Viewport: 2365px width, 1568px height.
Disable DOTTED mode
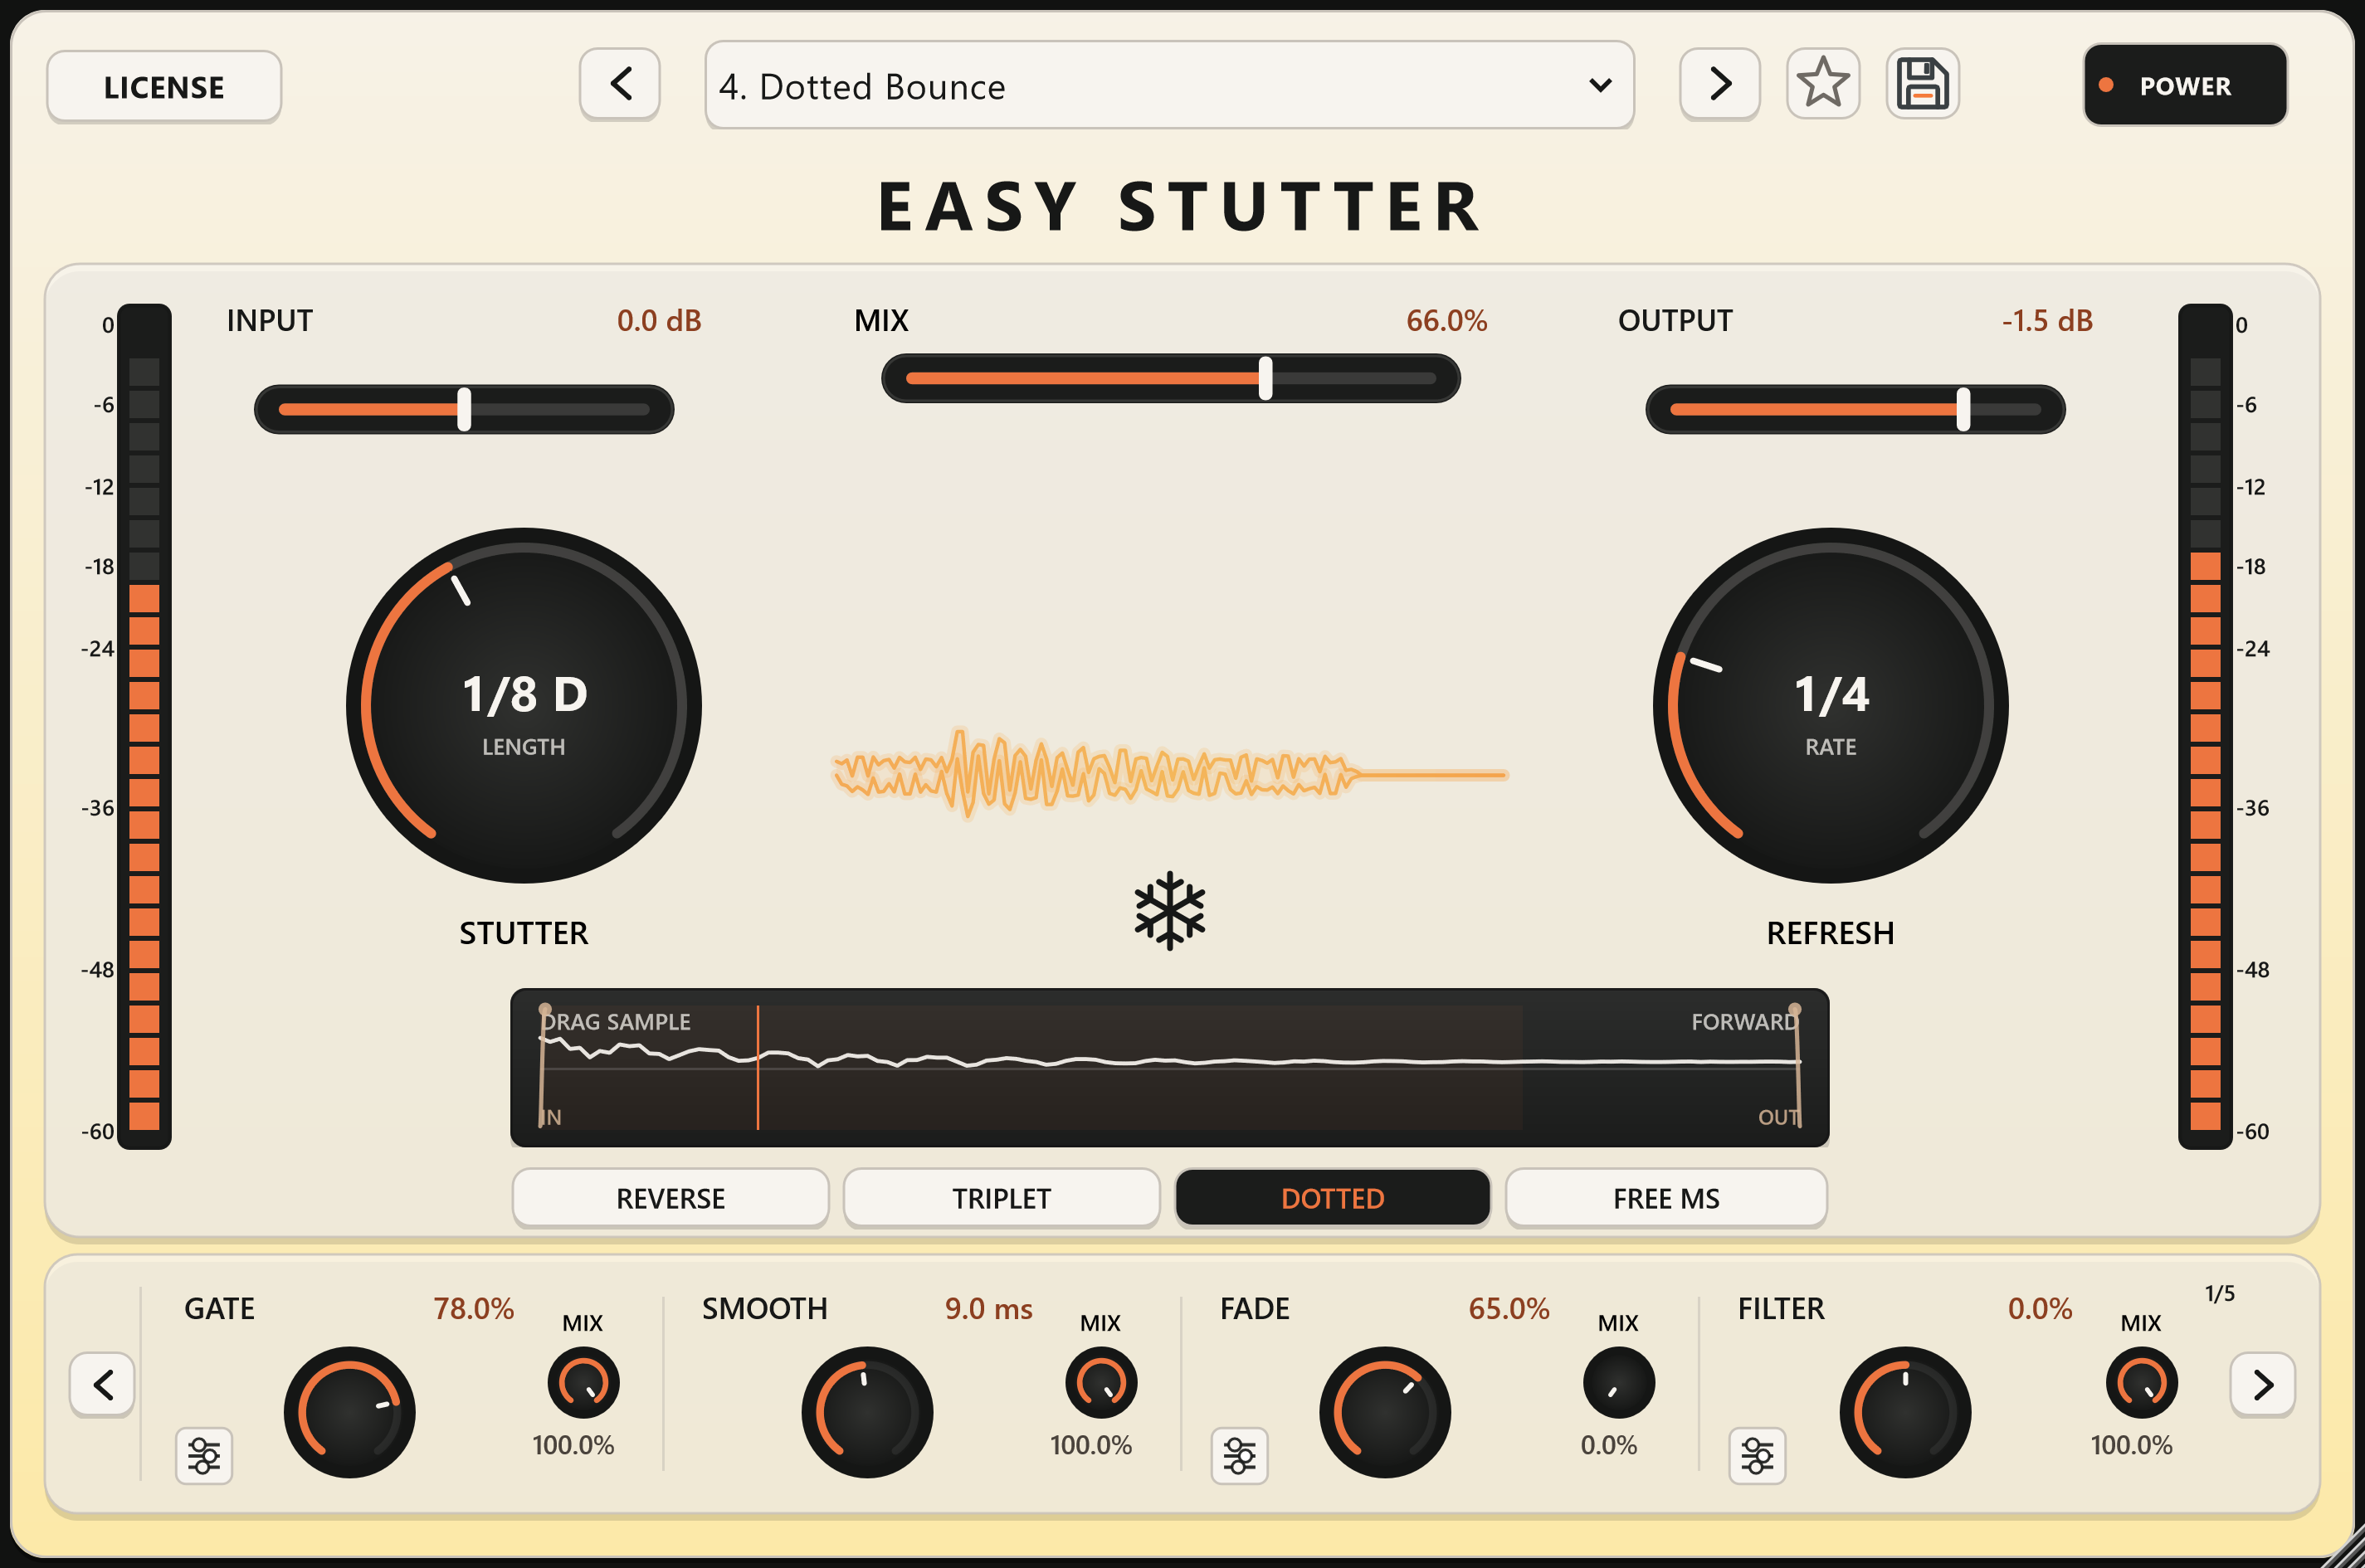click(1332, 1198)
